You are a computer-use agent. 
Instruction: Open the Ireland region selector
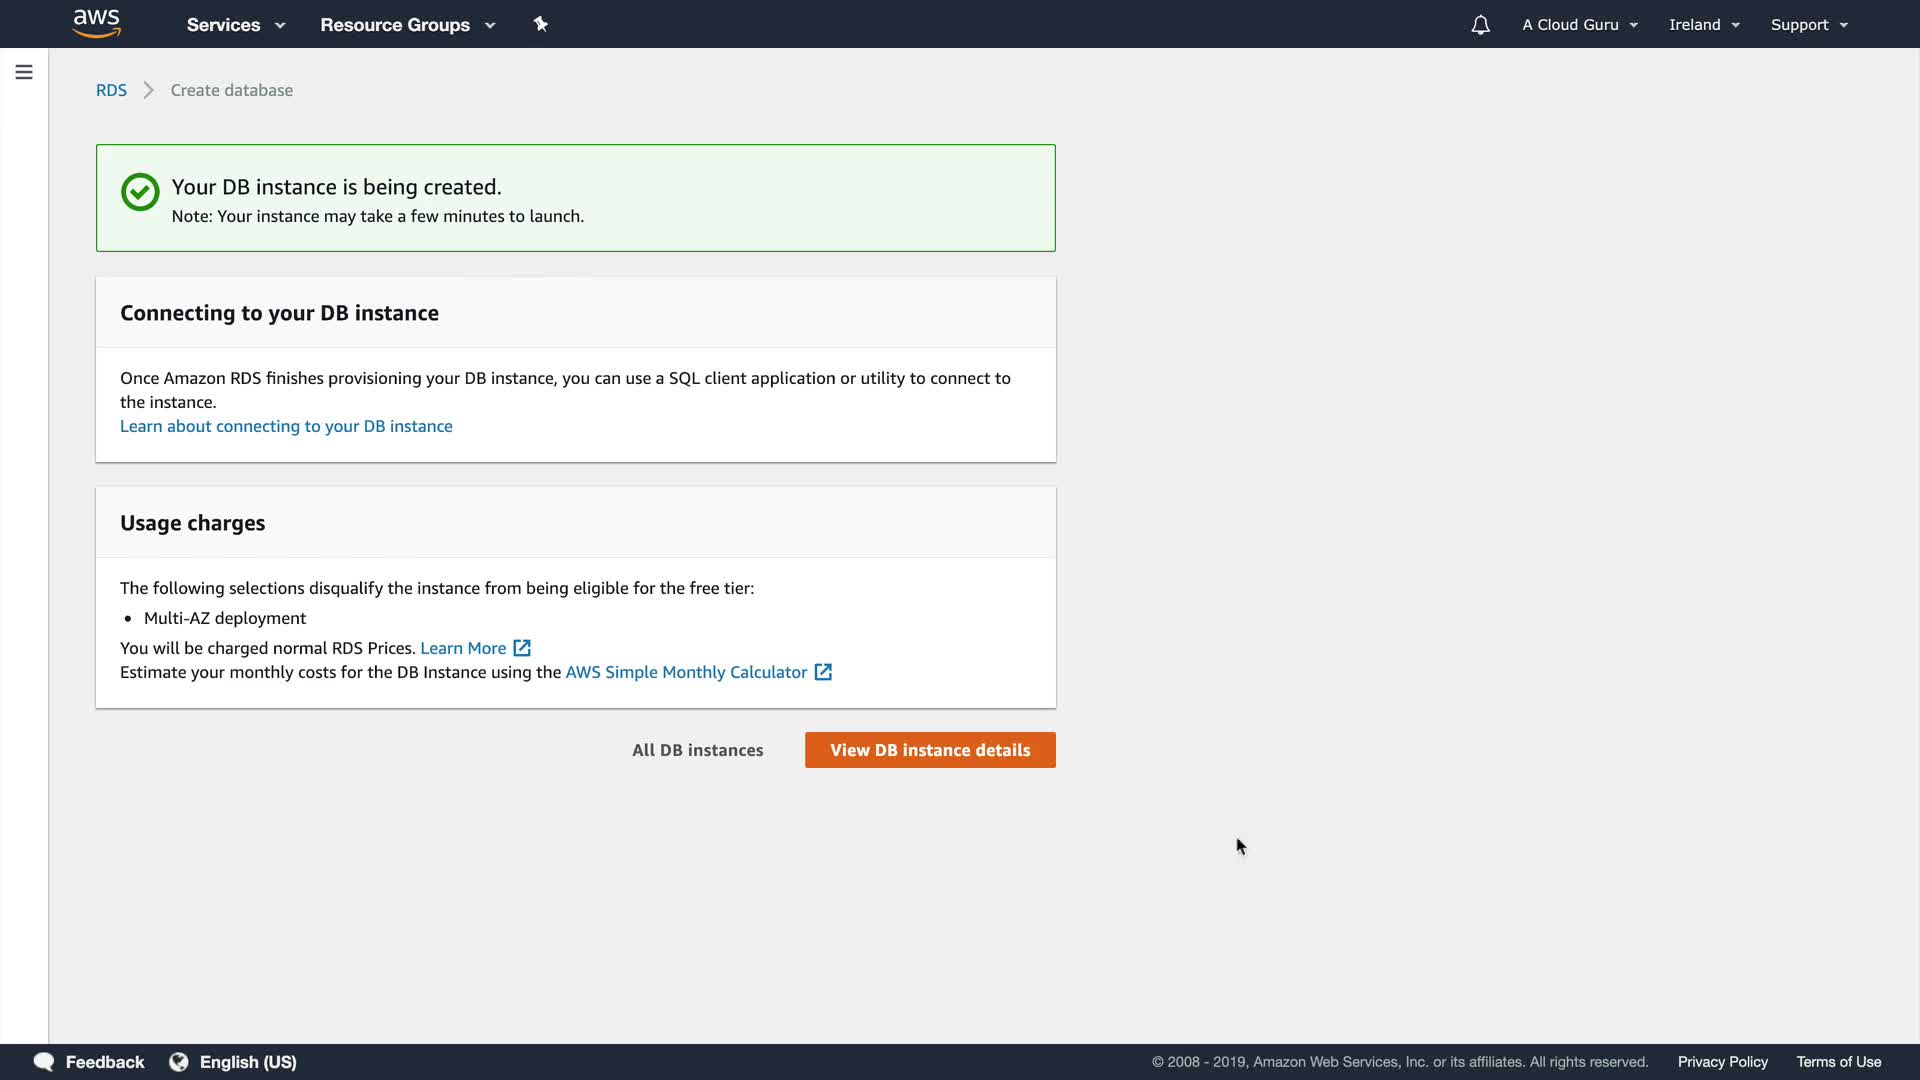coord(1704,25)
